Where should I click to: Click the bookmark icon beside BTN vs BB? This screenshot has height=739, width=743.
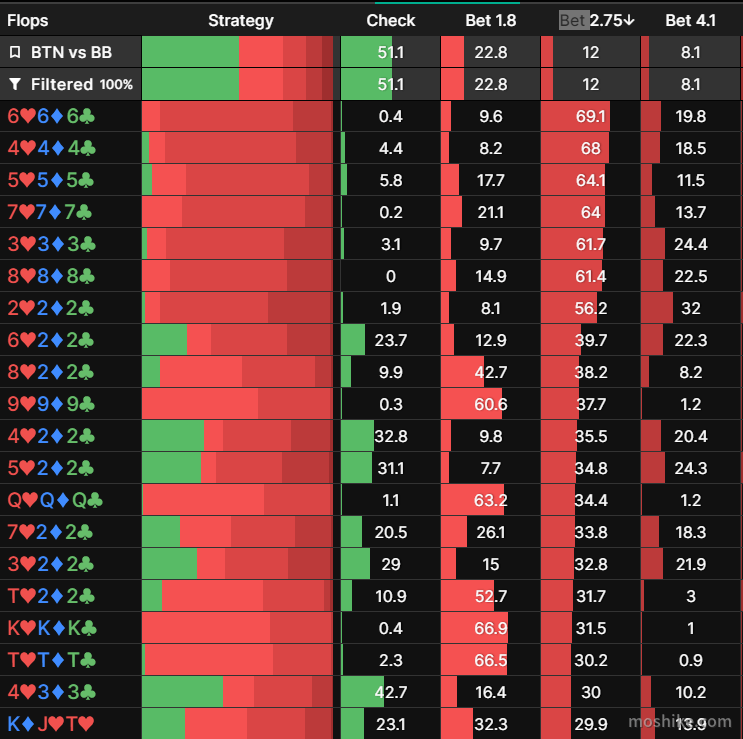tap(15, 52)
